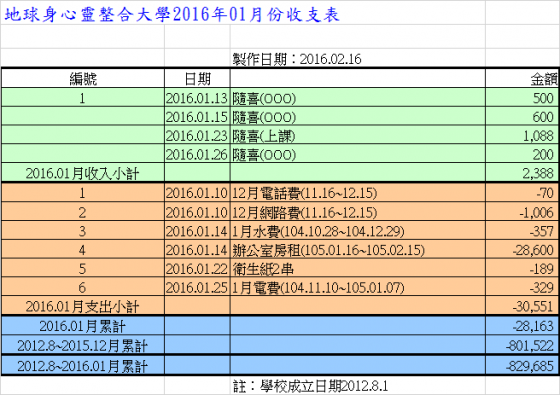Click expense amount -357
The height and width of the screenshot is (395, 560).
[522, 231]
